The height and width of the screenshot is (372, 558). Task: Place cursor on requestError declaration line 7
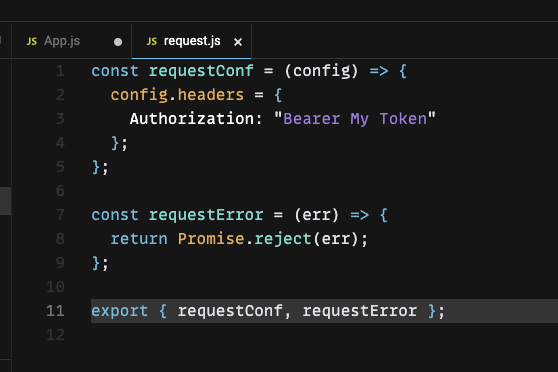206,215
